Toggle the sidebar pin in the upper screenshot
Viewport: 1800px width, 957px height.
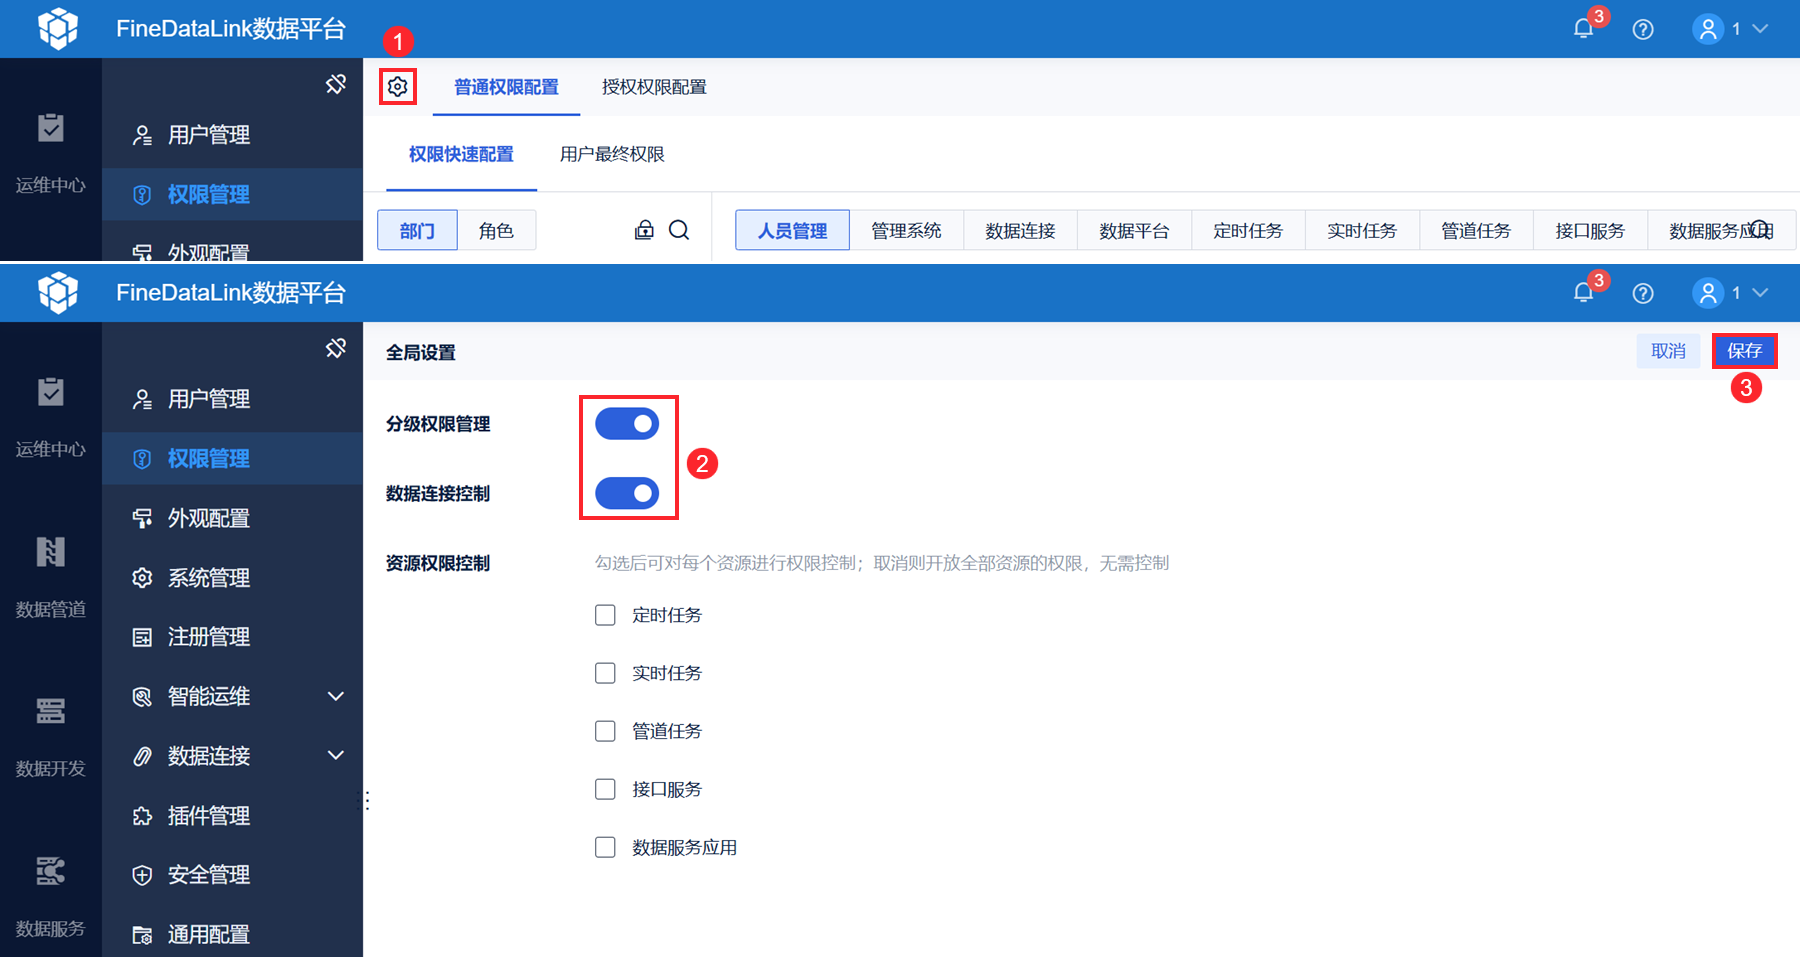(x=336, y=84)
